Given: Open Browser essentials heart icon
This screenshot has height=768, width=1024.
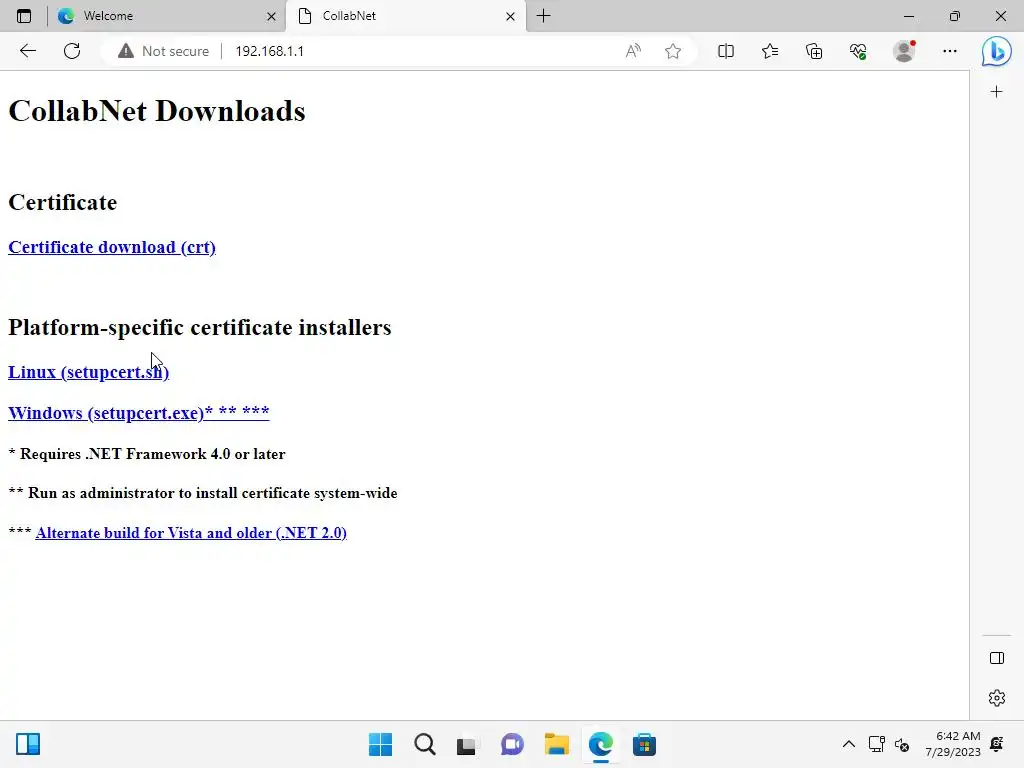Looking at the screenshot, I should tap(858, 51).
